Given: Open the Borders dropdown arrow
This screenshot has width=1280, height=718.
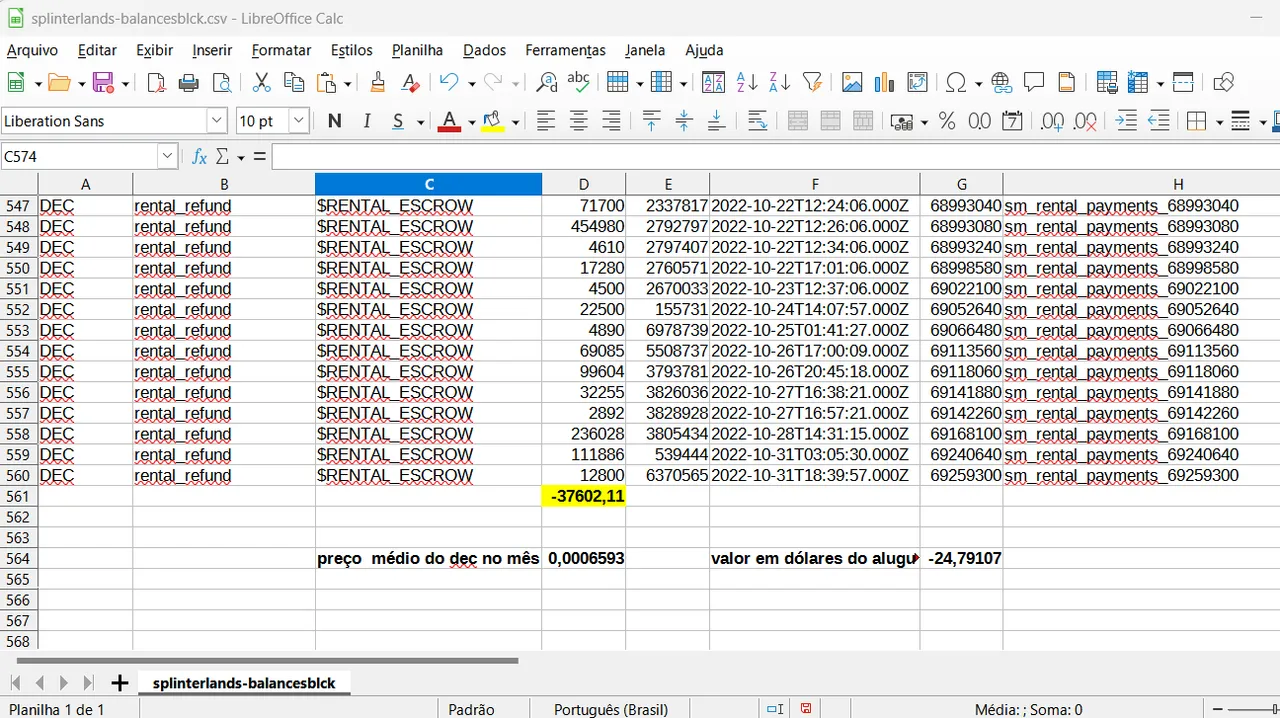Looking at the screenshot, I should (1218, 122).
